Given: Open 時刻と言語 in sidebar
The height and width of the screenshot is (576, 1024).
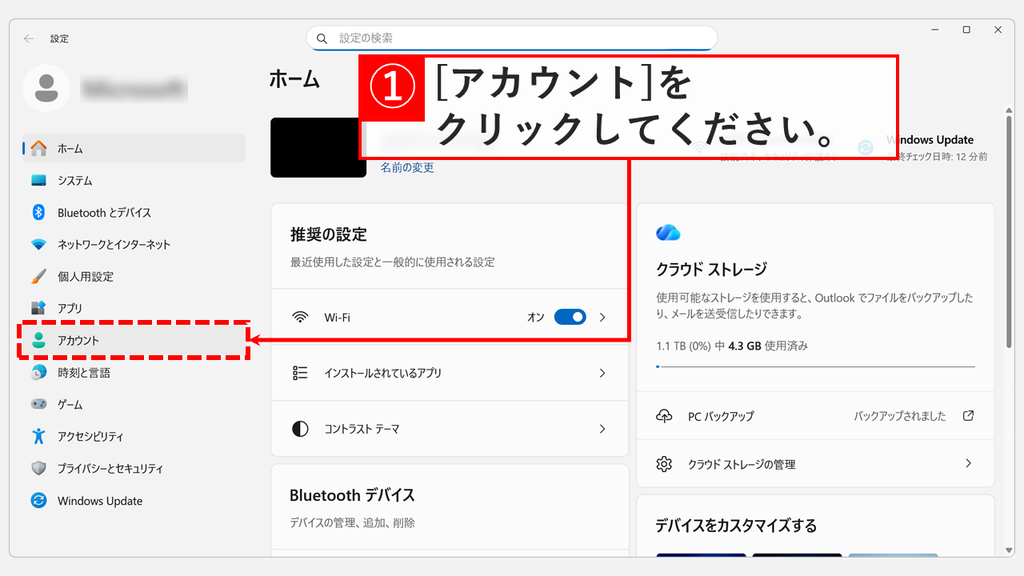Looking at the screenshot, I should pos(134,372).
